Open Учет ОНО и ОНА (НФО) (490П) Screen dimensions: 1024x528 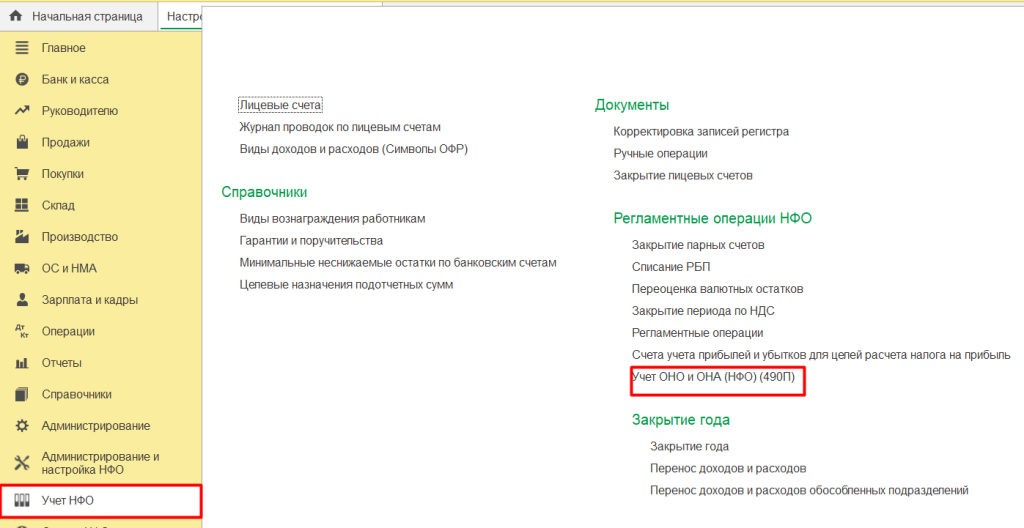716,378
